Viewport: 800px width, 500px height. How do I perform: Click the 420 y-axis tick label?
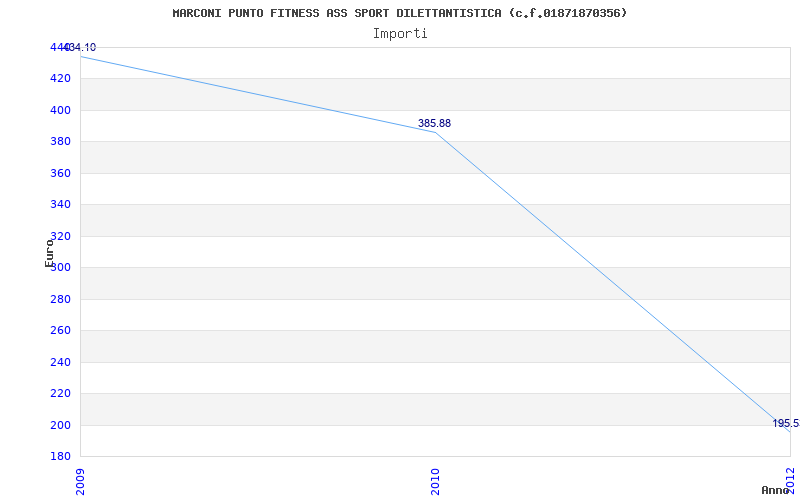[x=60, y=79]
